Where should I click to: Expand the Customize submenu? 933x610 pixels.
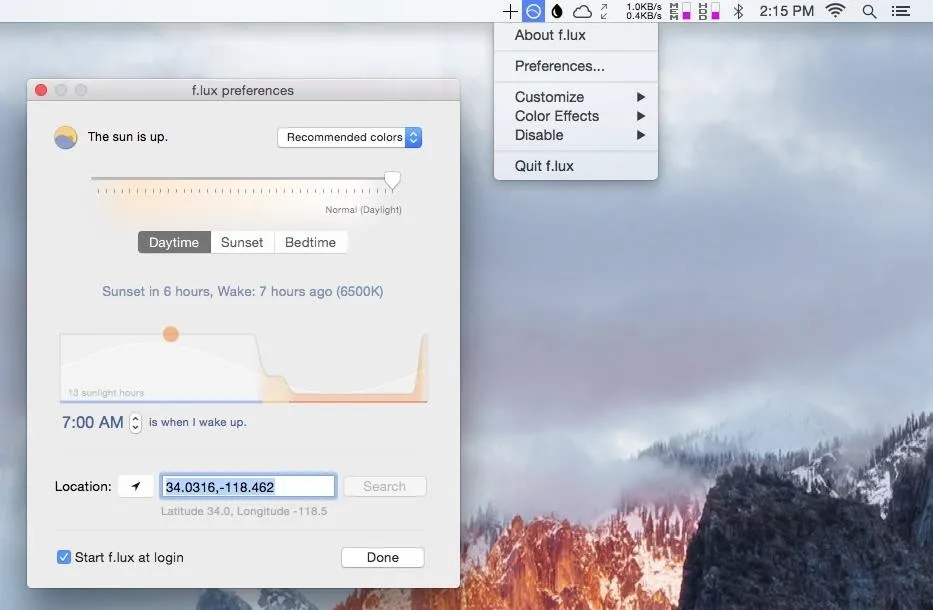(576, 97)
